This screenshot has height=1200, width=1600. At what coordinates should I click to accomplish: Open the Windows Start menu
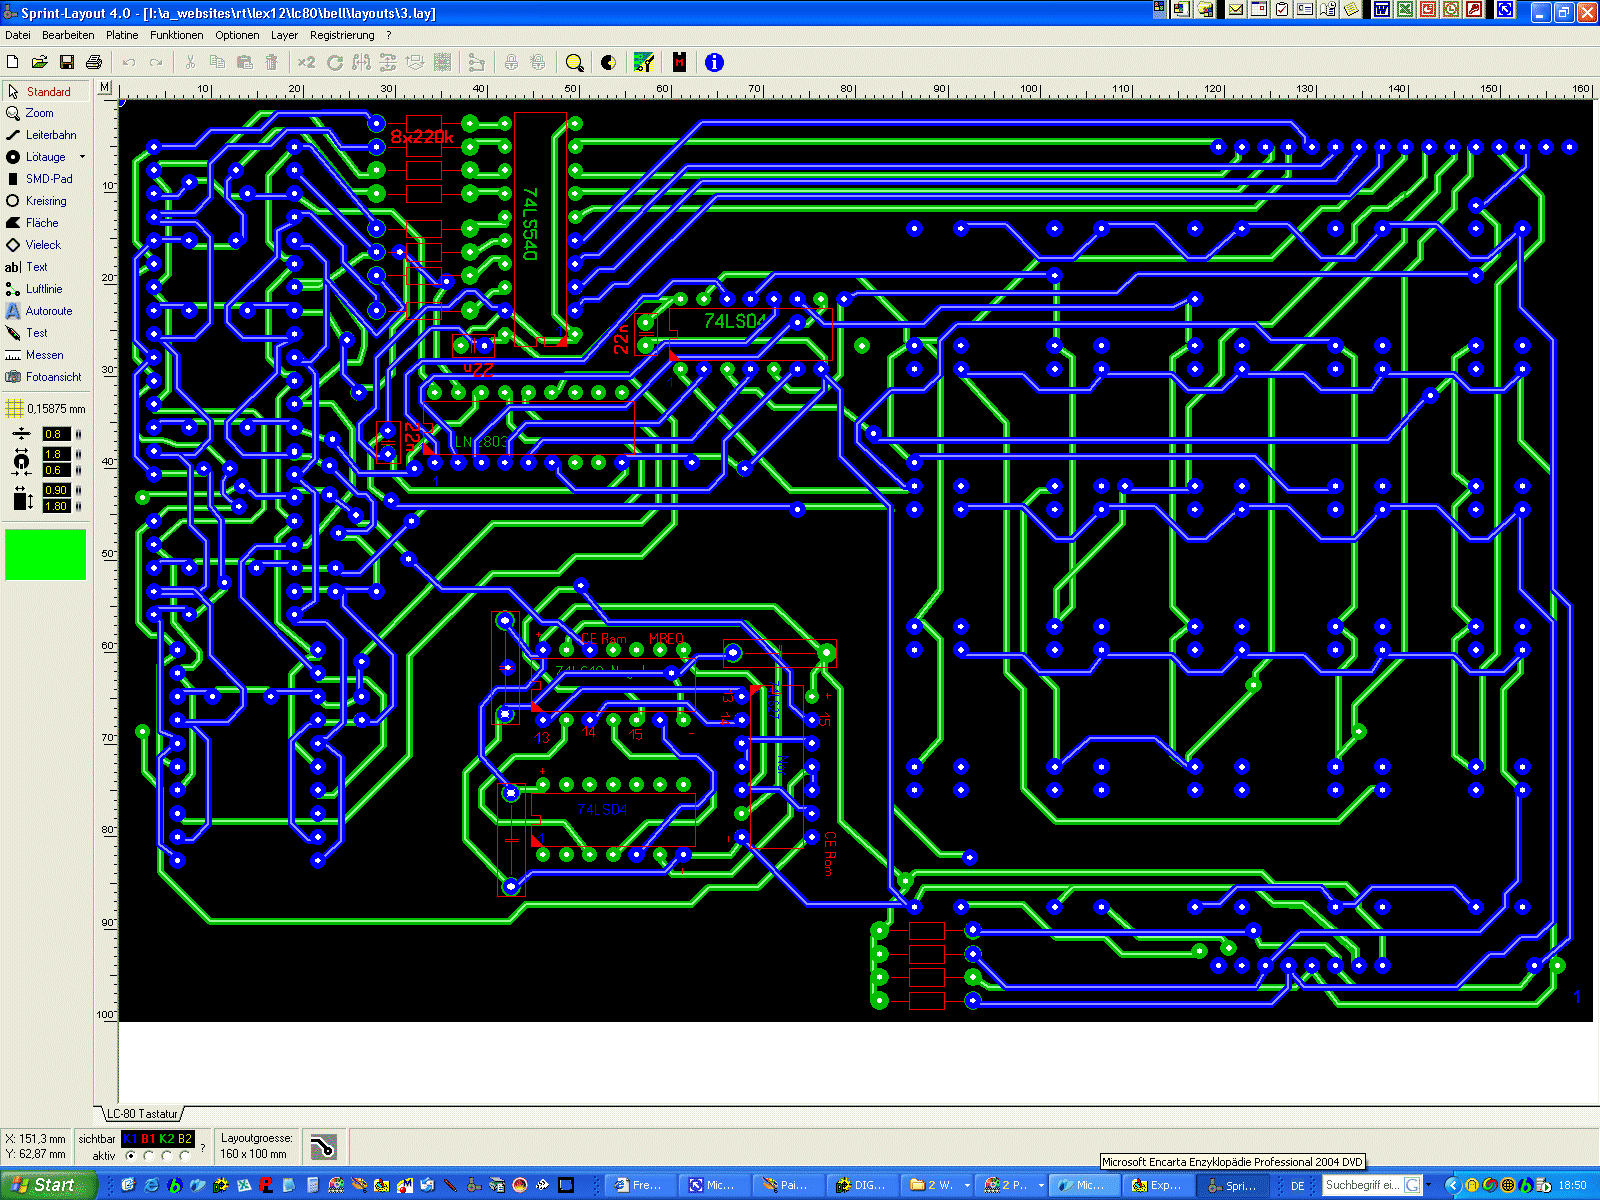pos(48,1185)
